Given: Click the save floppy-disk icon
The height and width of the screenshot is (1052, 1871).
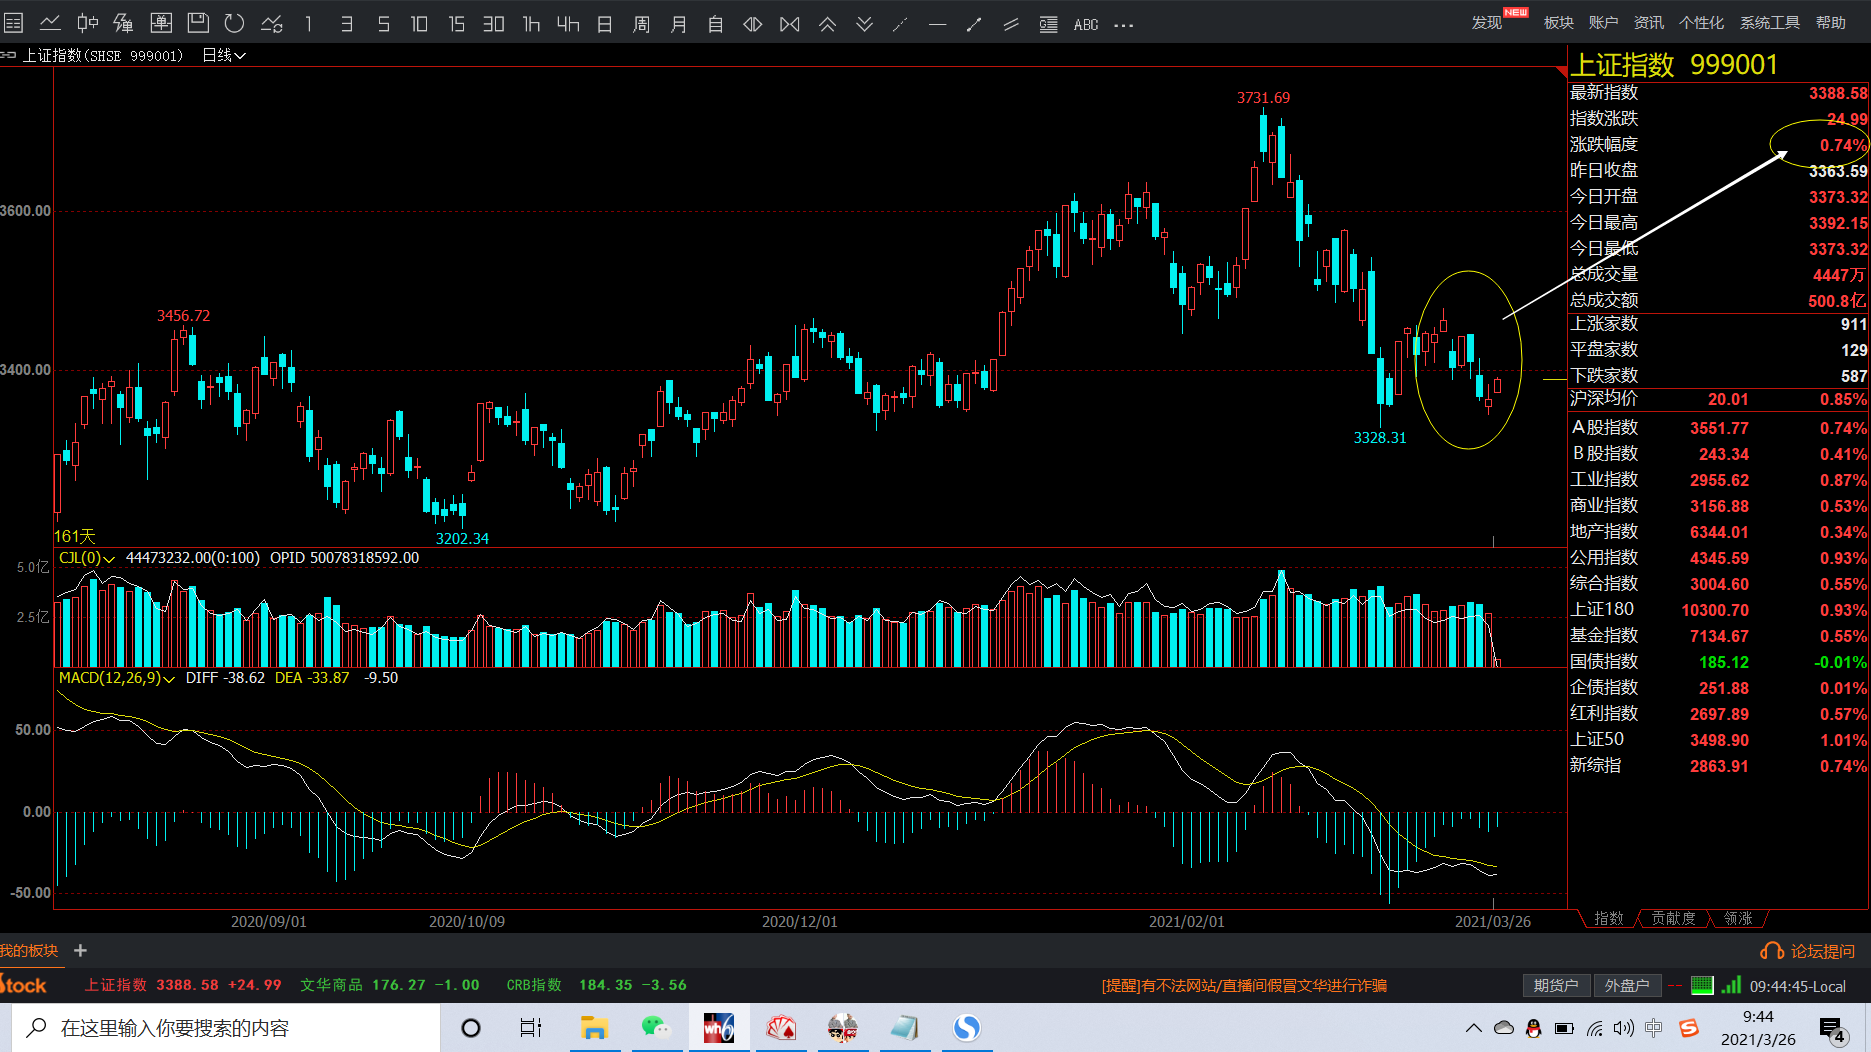Looking at the screenshot, I should pyautogui.click(x=198, y=23).
